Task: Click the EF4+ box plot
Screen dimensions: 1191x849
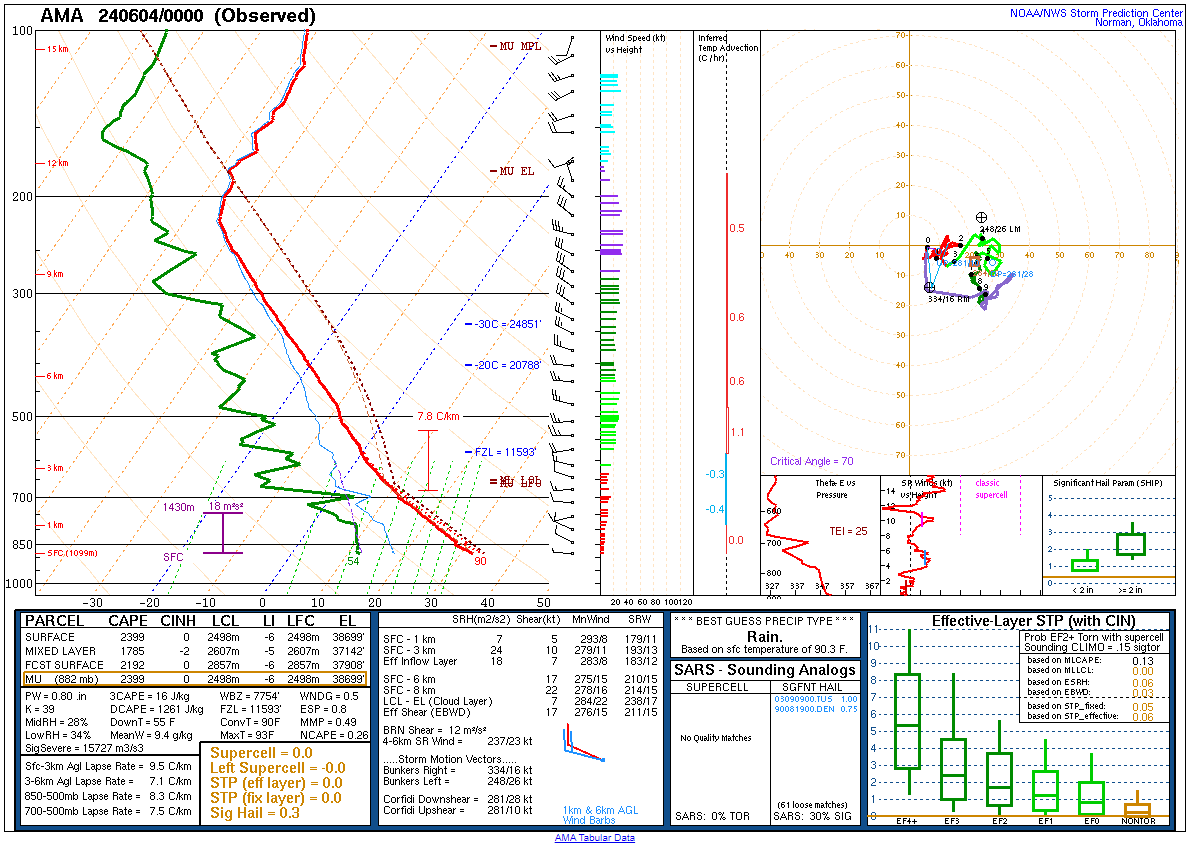Action: tap(908, 721)
